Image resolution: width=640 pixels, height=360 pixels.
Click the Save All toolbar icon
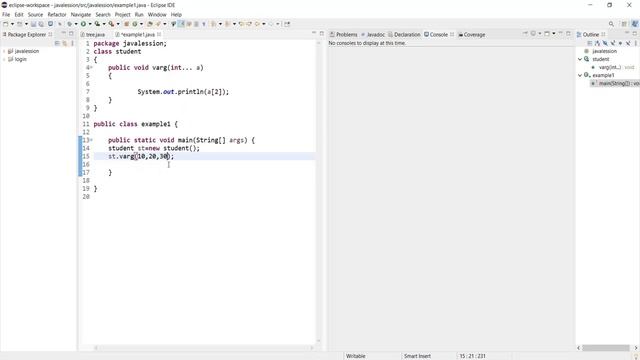41,24
